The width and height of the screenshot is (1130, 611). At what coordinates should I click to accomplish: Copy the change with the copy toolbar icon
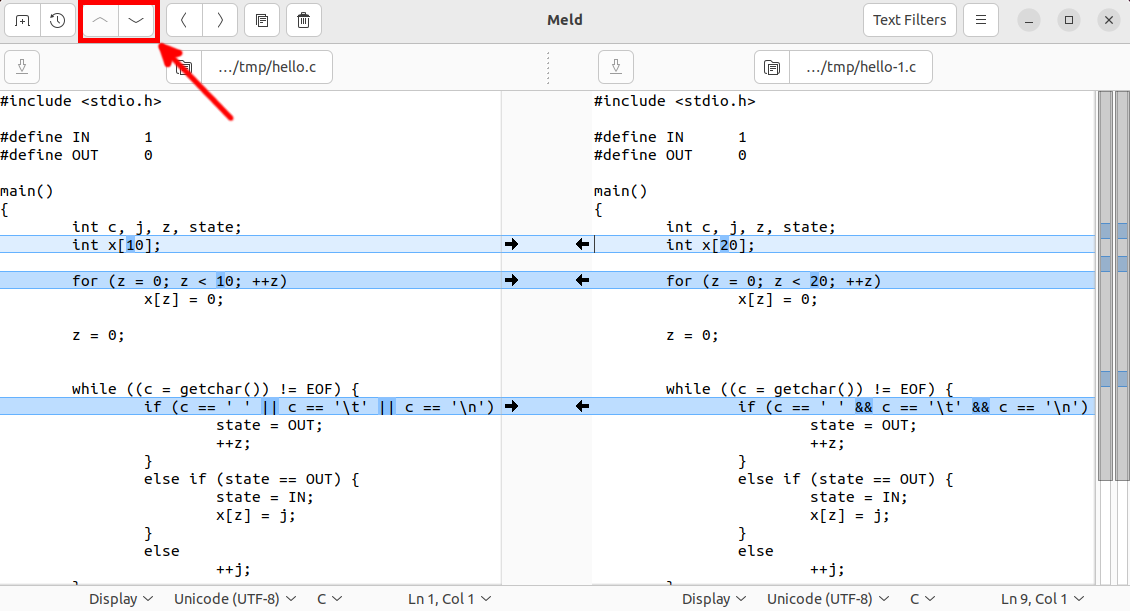pyautogui.click(x=263, y=20)
